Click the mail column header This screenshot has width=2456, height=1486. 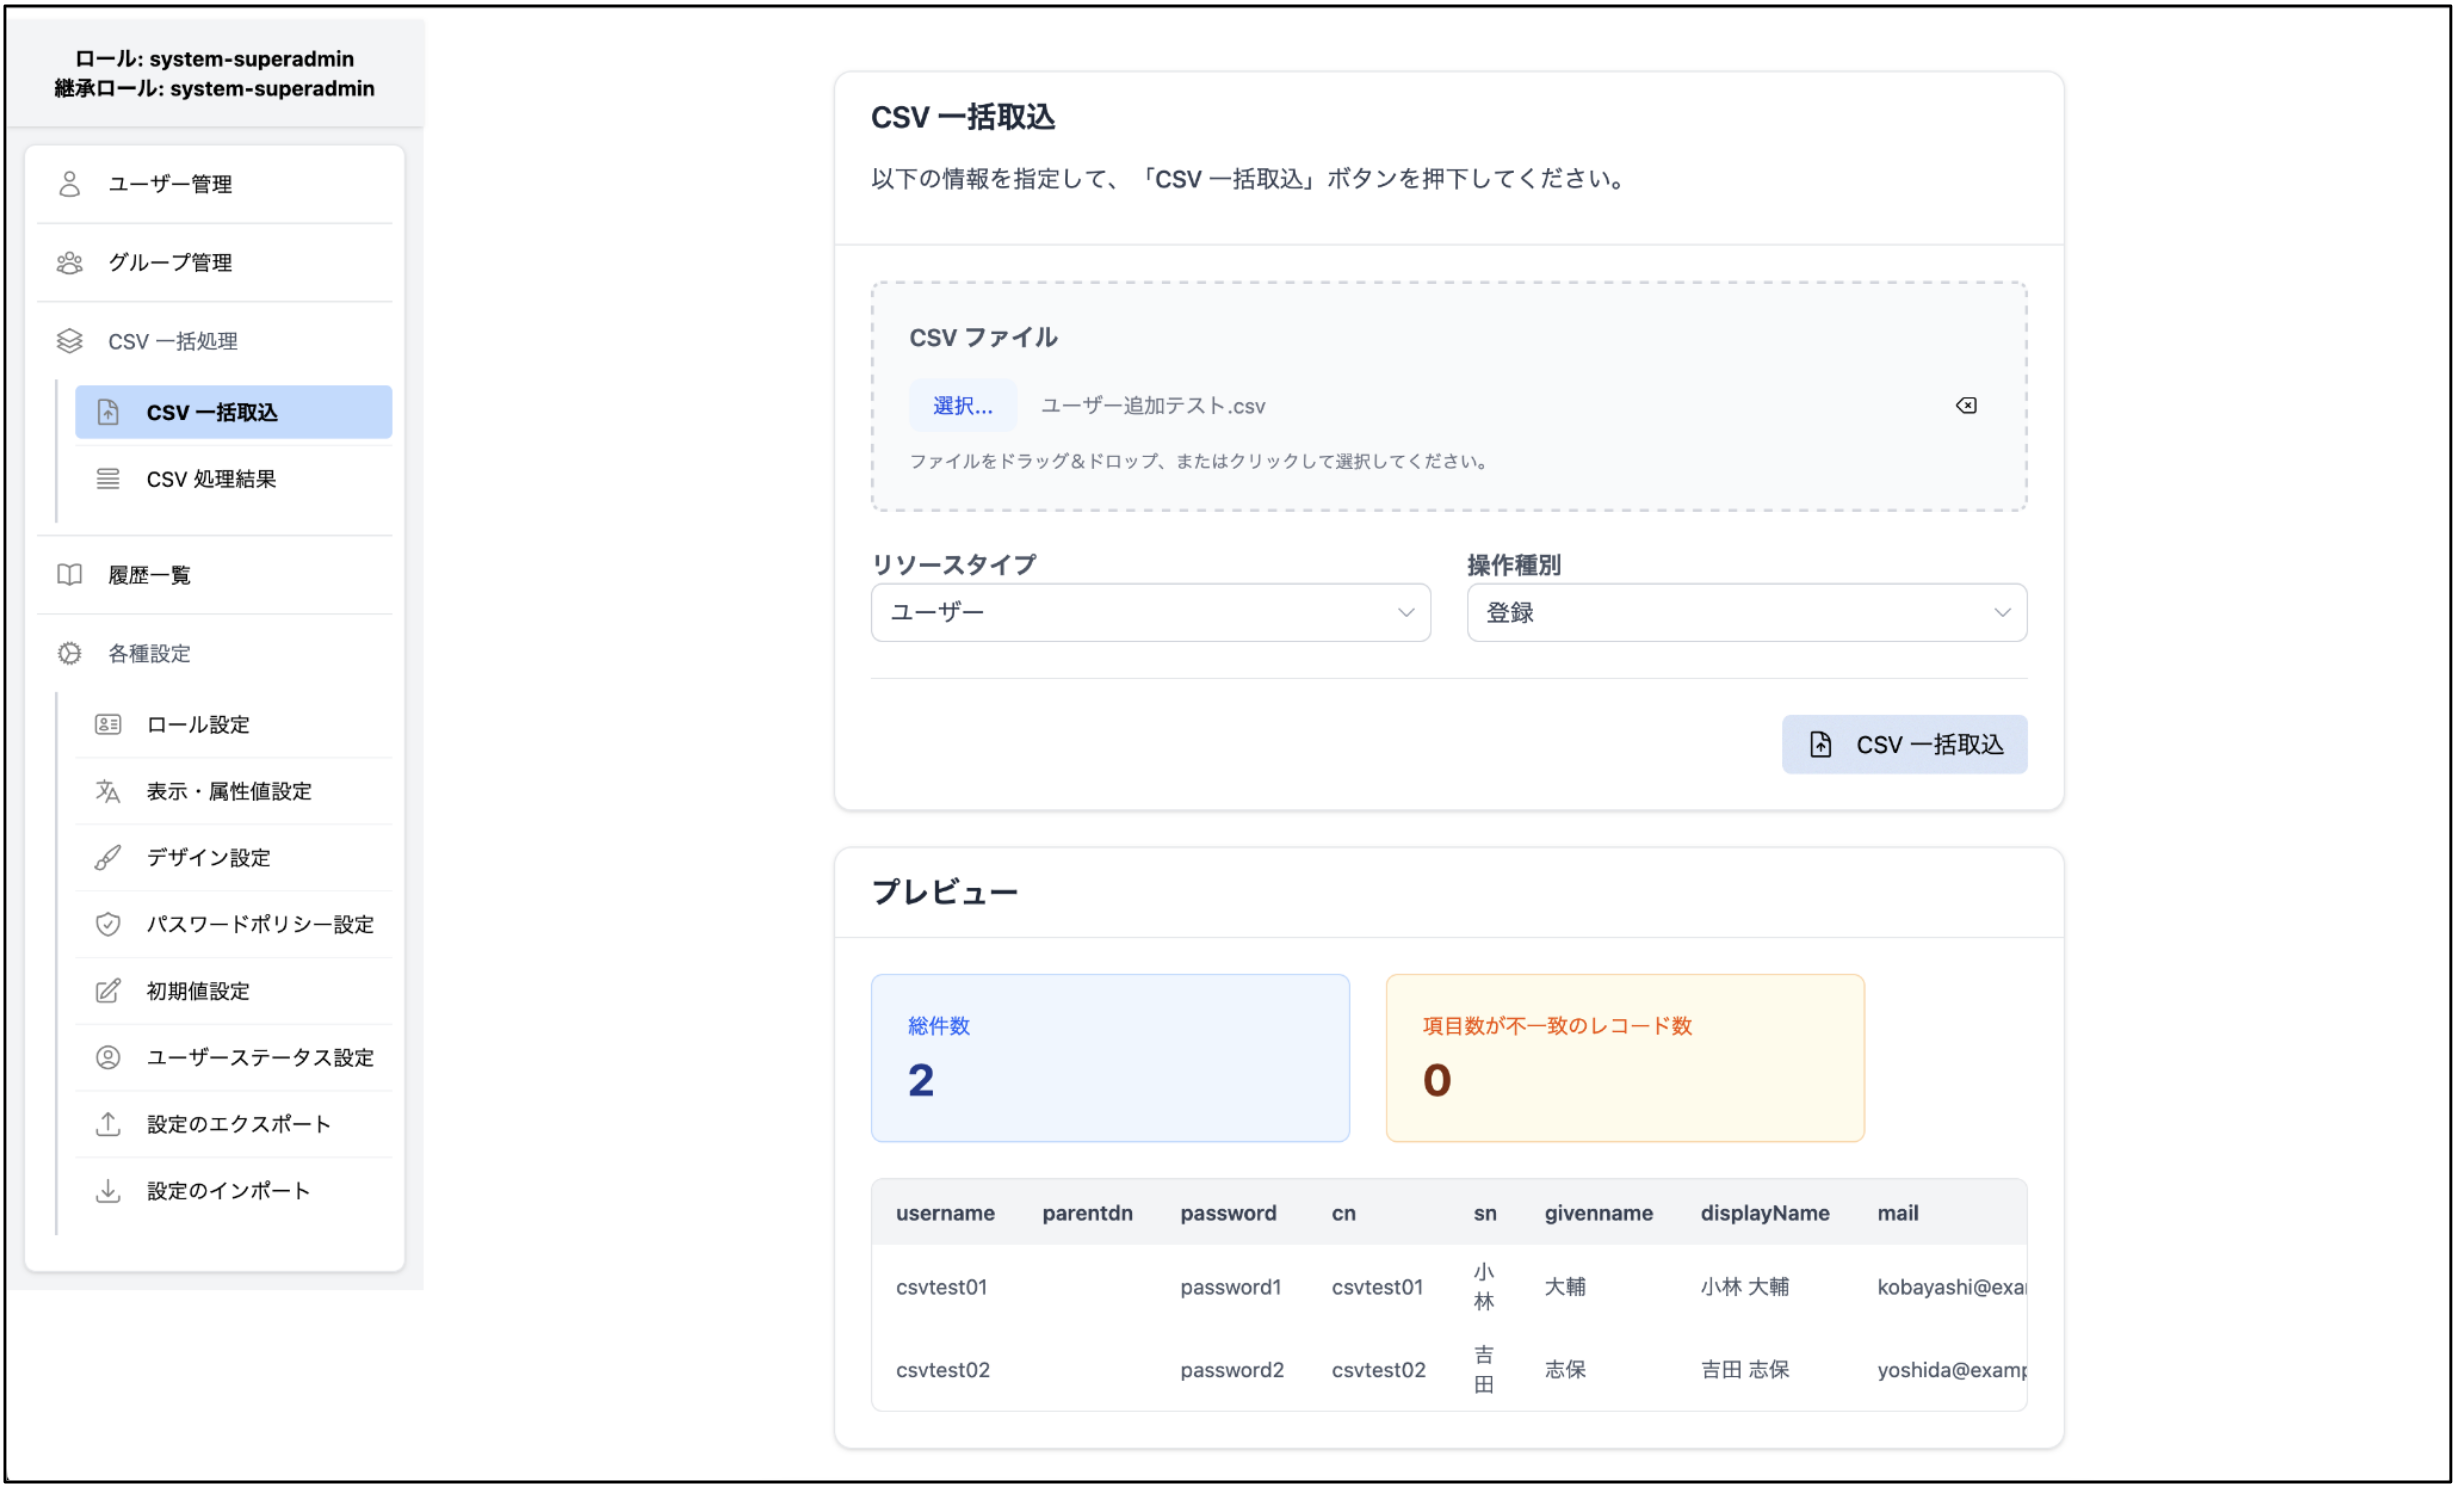tap(1897, 1213)
